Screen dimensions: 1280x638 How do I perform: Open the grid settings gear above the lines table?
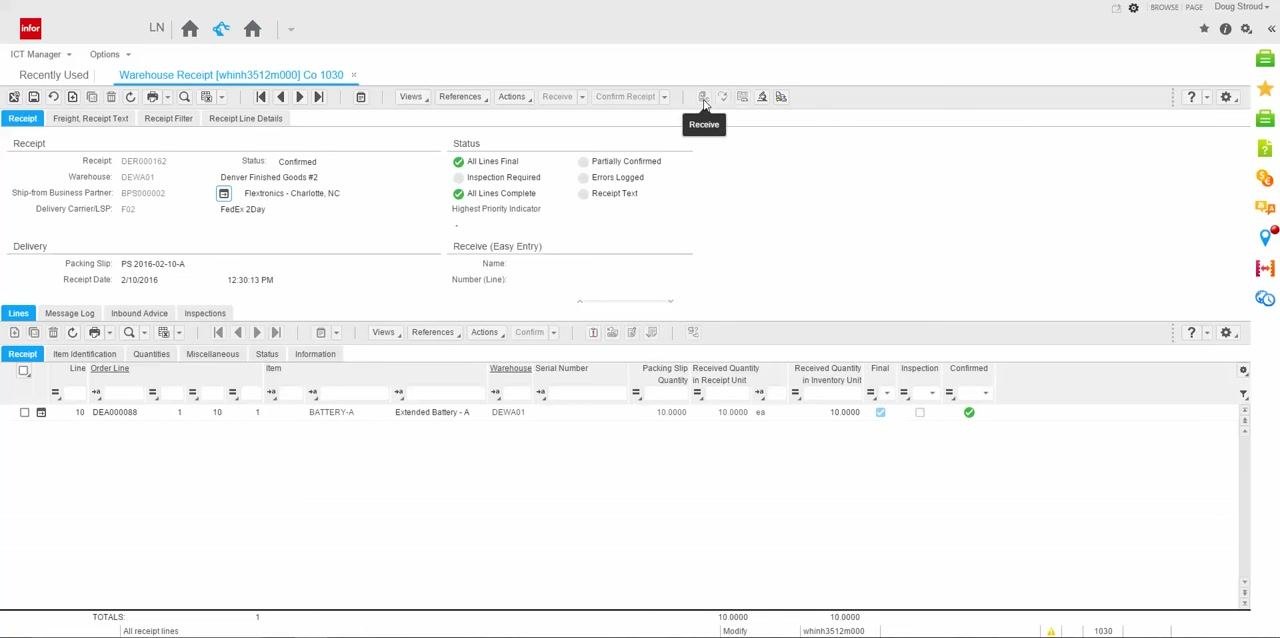[1243, 370]
